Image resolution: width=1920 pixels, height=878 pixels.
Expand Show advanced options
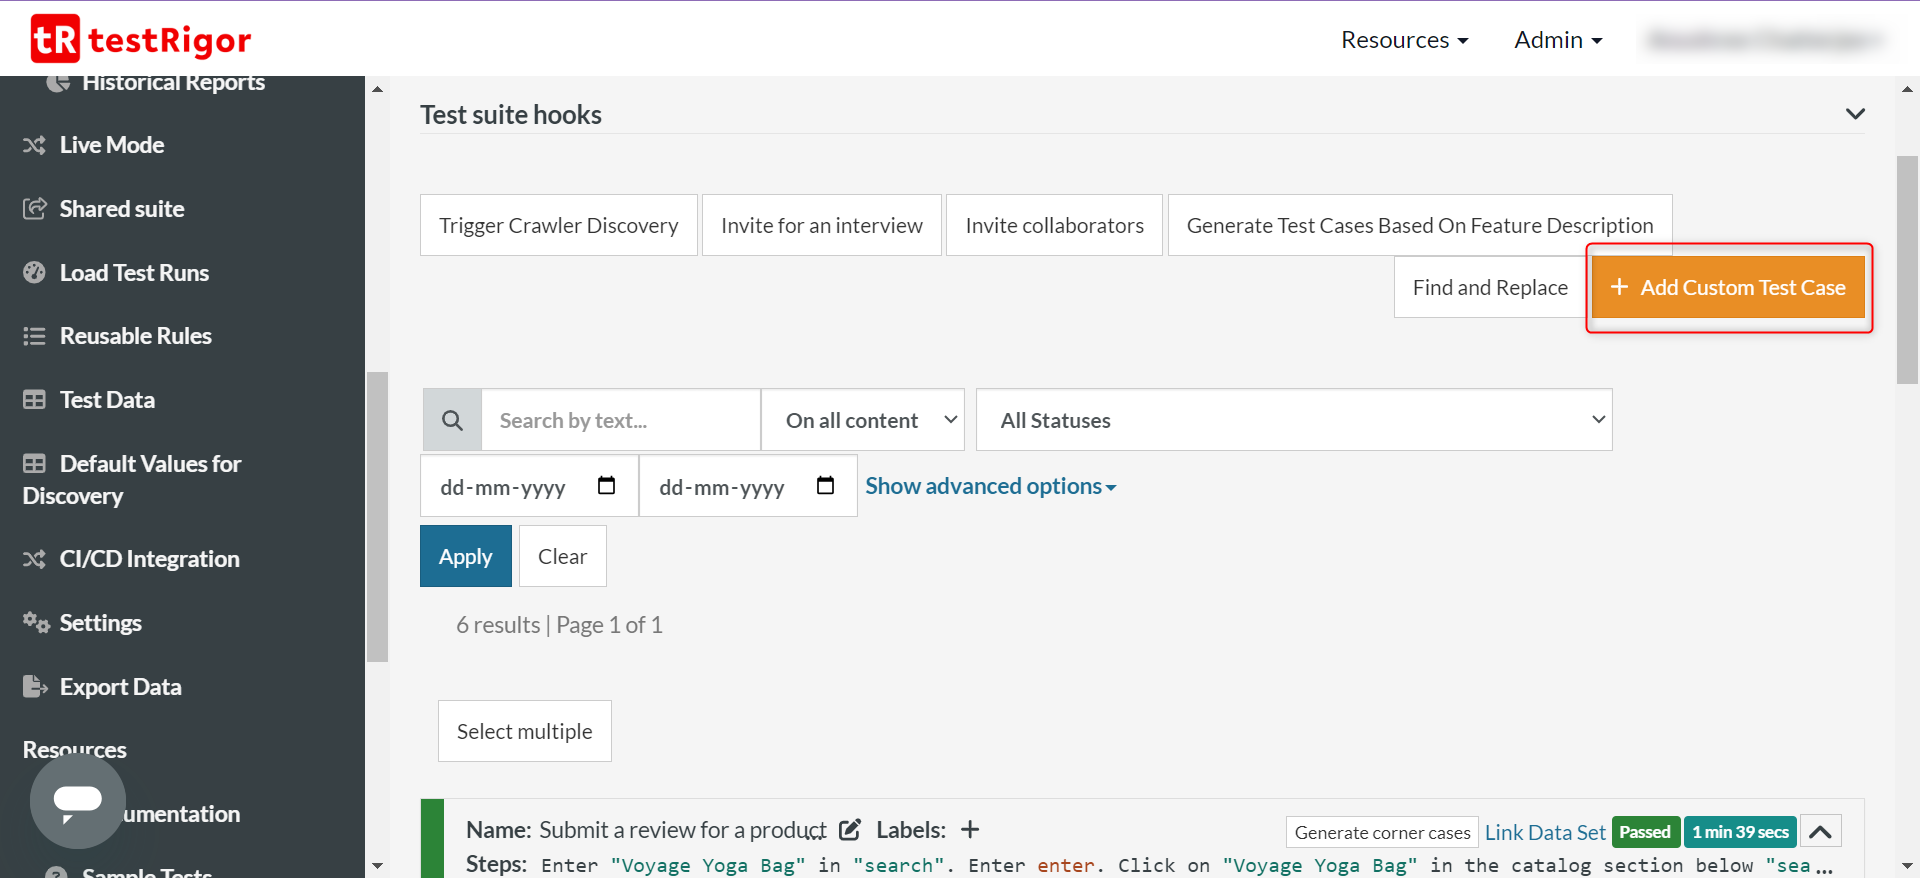[990, 486]
